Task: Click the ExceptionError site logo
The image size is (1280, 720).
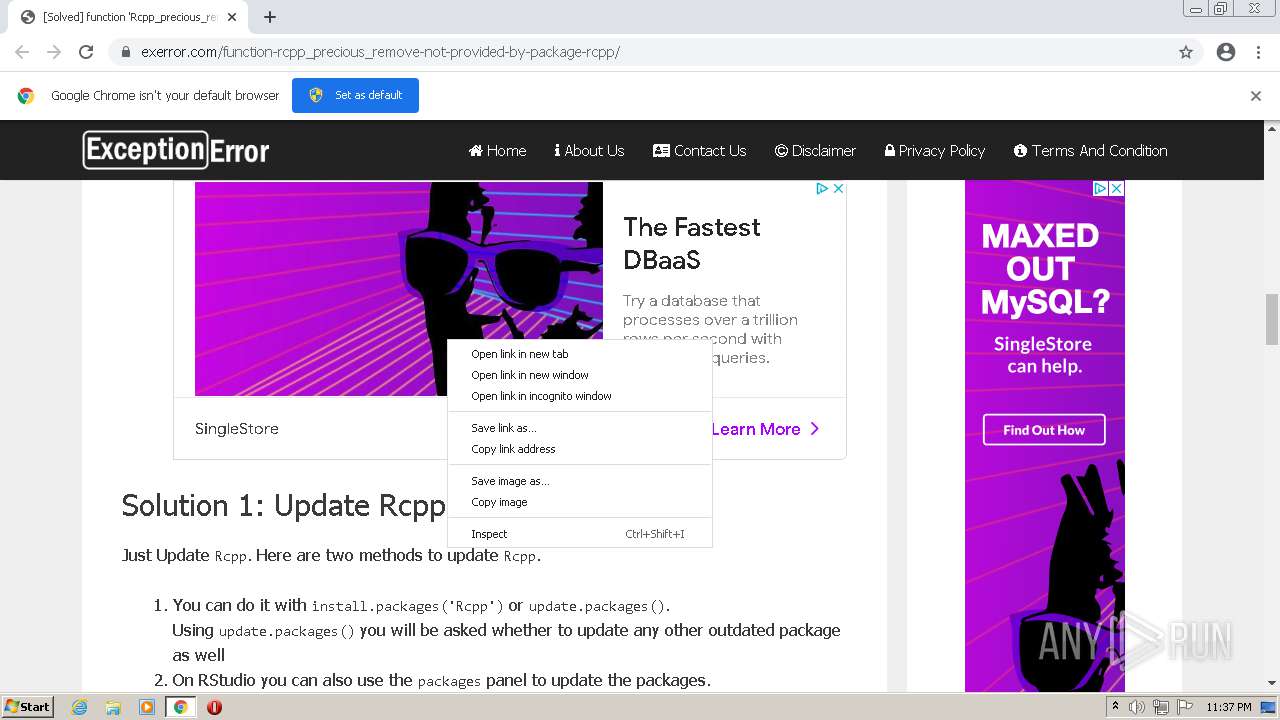Action: click(x=176, y=150)
